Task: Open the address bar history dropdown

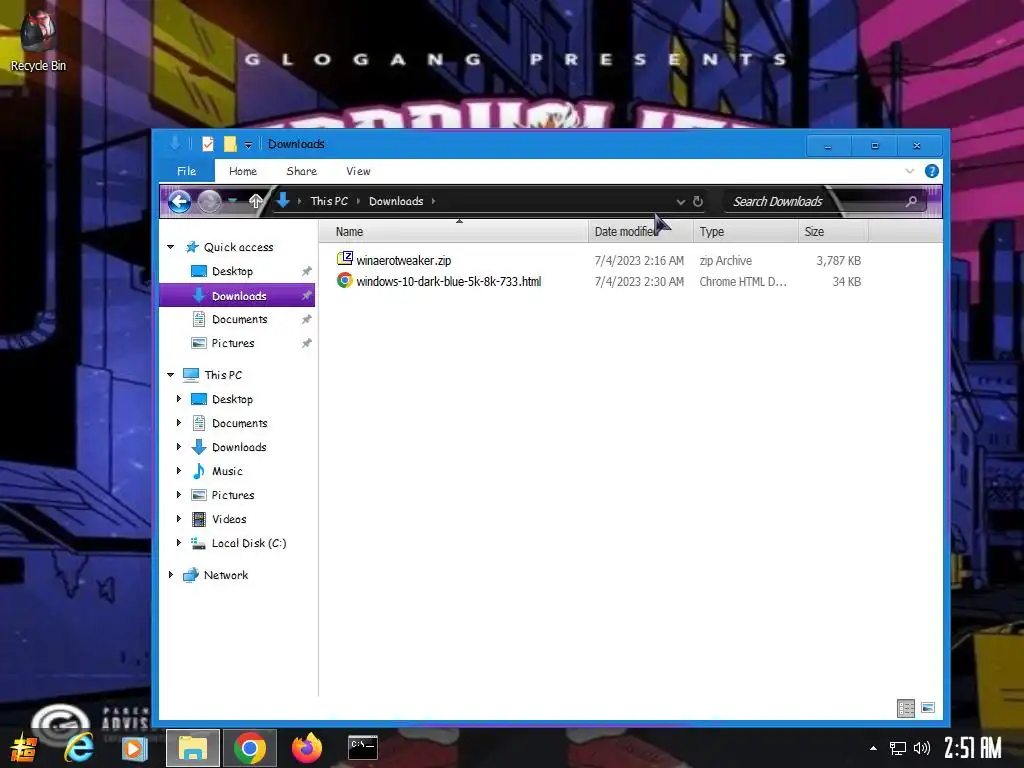Action: click(x=680, y=202)
